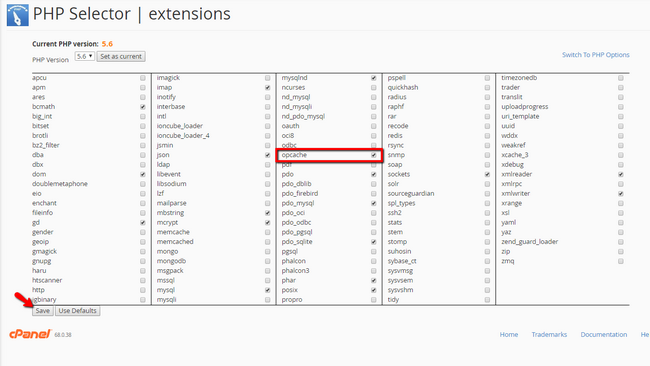Image resolution: width=650 pixels, height=366 pixels.
Task: Open the Documentation footer link
Action: tap(604, 334)
